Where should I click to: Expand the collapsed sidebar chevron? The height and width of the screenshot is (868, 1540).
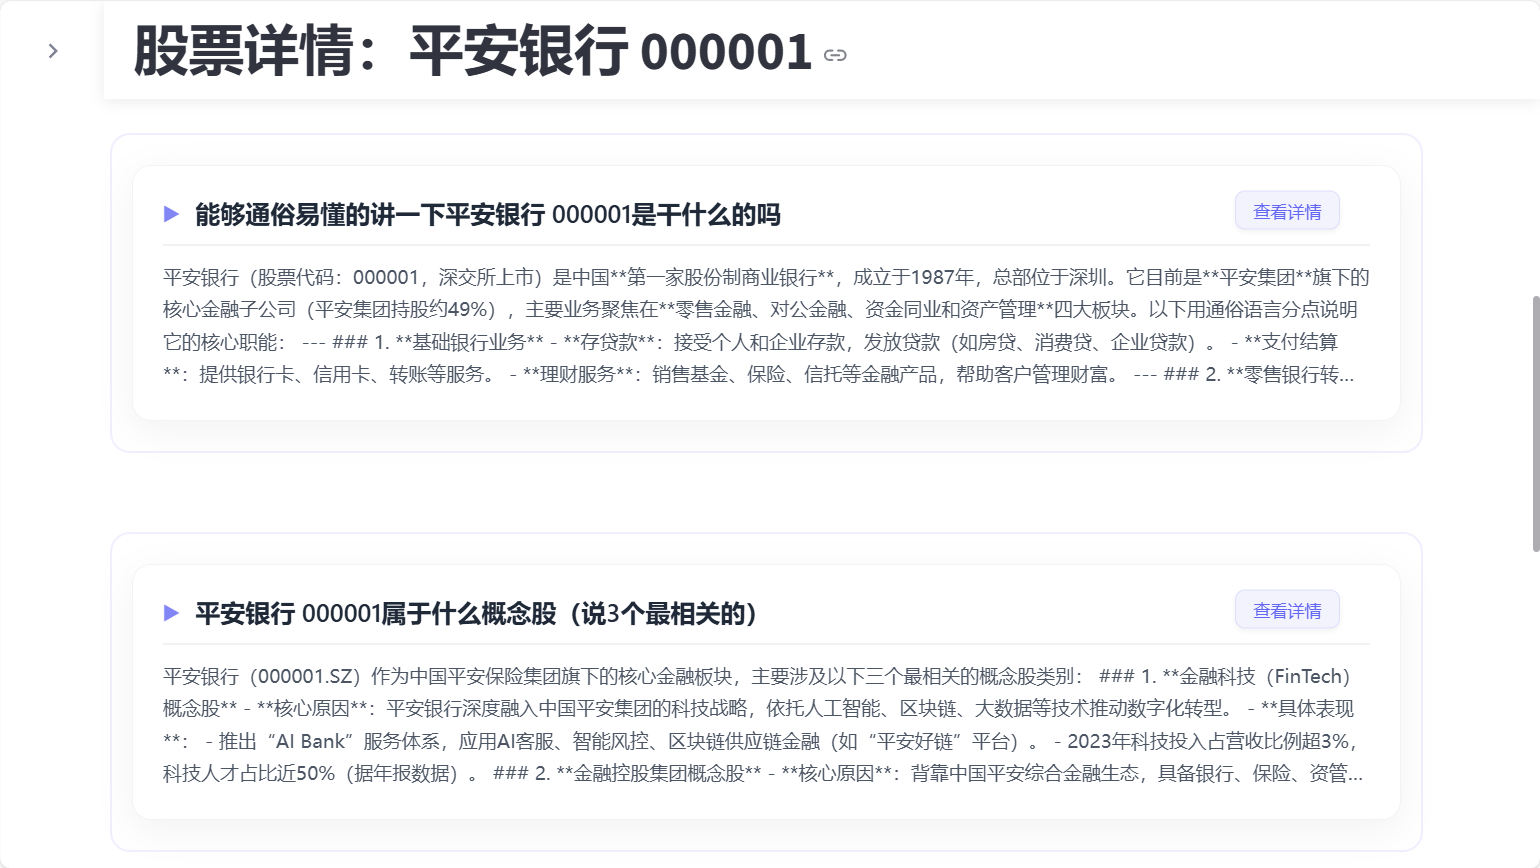(x=53, y=51)
